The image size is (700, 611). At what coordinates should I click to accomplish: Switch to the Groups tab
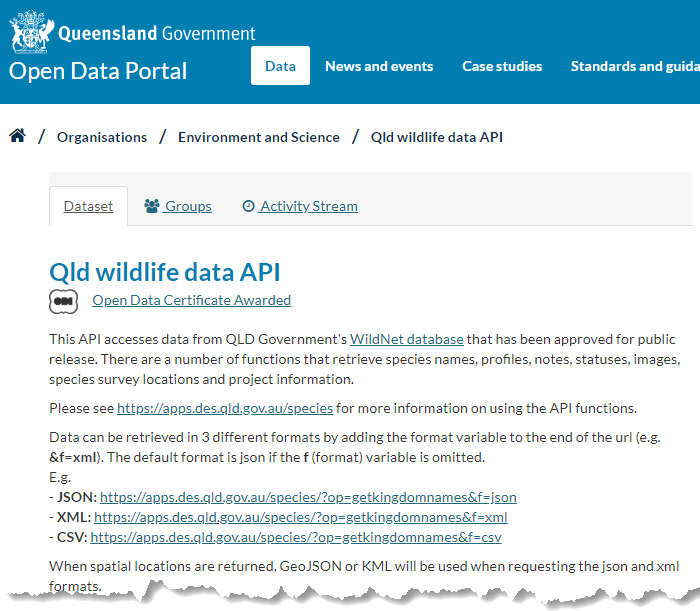[178, 206]
